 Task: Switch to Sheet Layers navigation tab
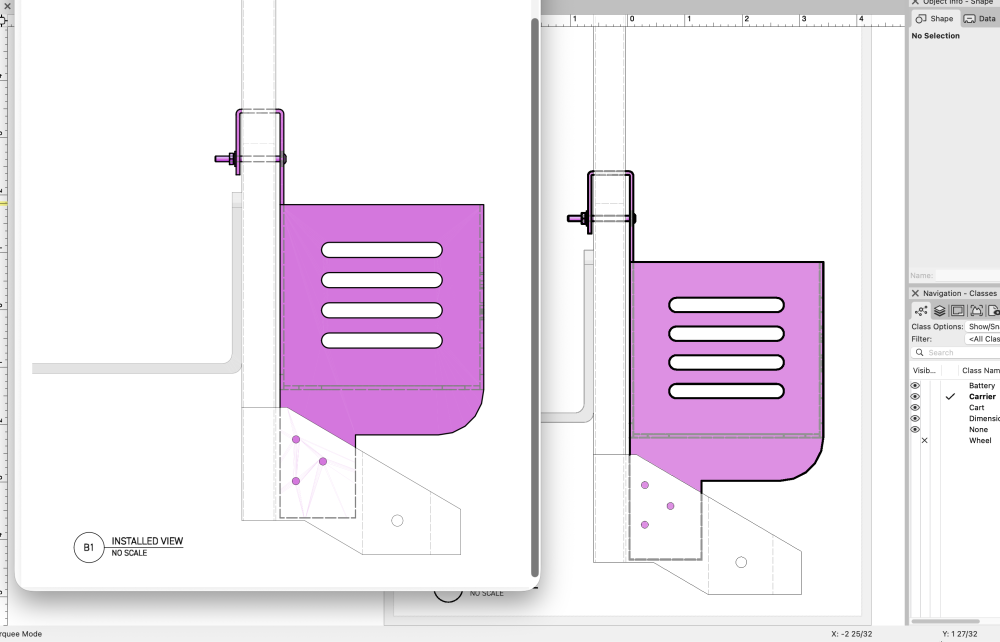click(957, 311)
